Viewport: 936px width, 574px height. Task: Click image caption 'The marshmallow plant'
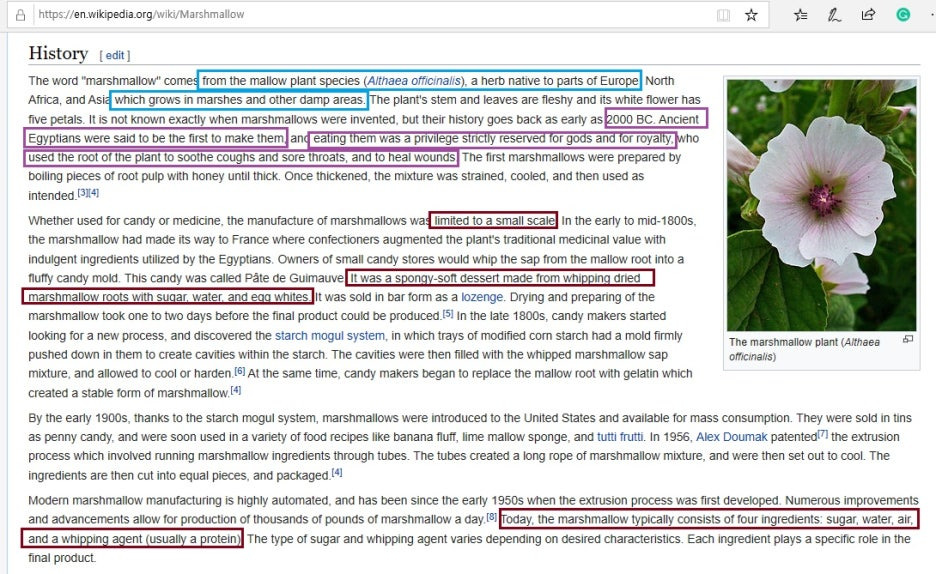click(804, 349)
